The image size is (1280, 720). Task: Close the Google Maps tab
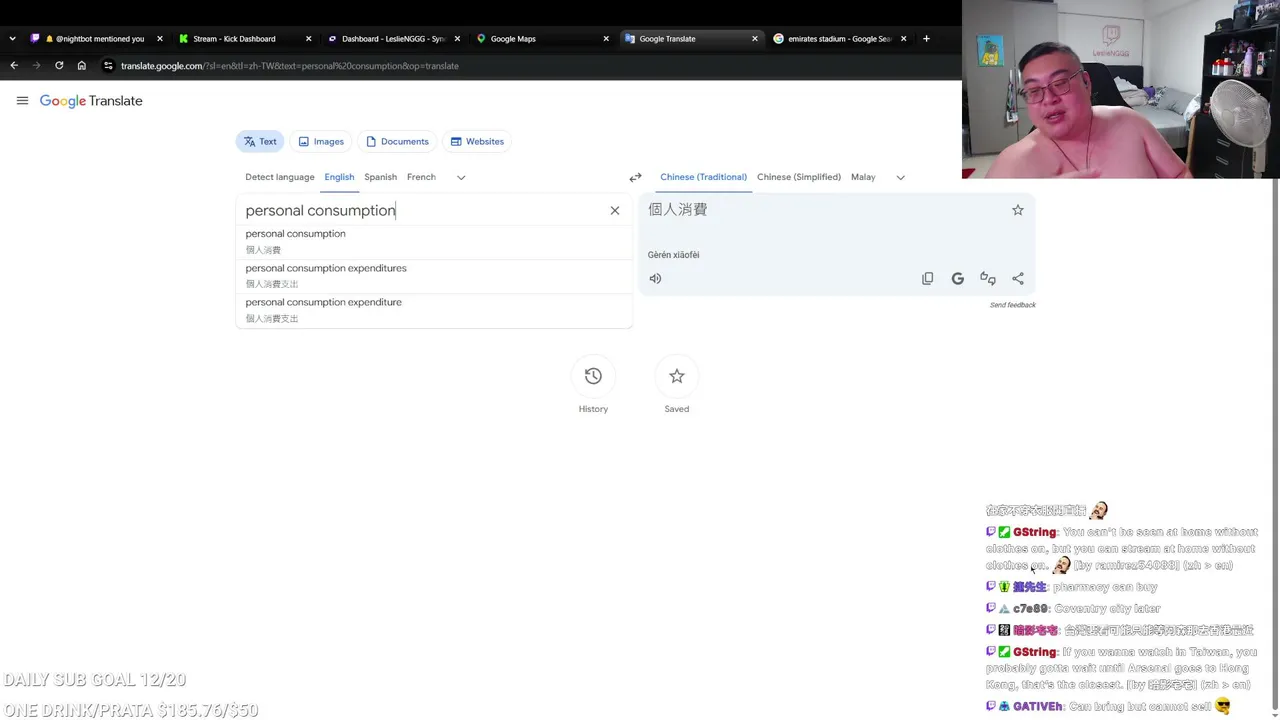pos(606,39)
